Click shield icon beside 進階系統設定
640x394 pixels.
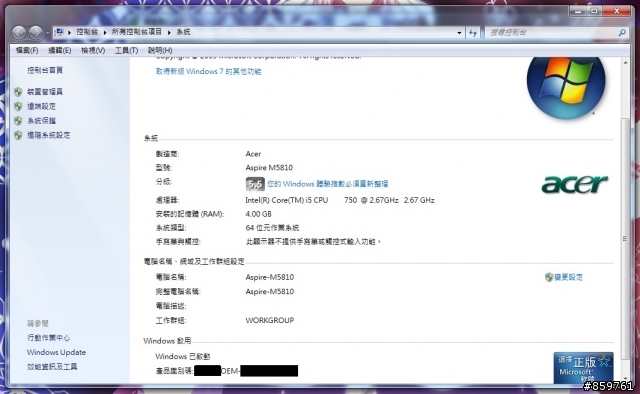(x=18, y=135)
